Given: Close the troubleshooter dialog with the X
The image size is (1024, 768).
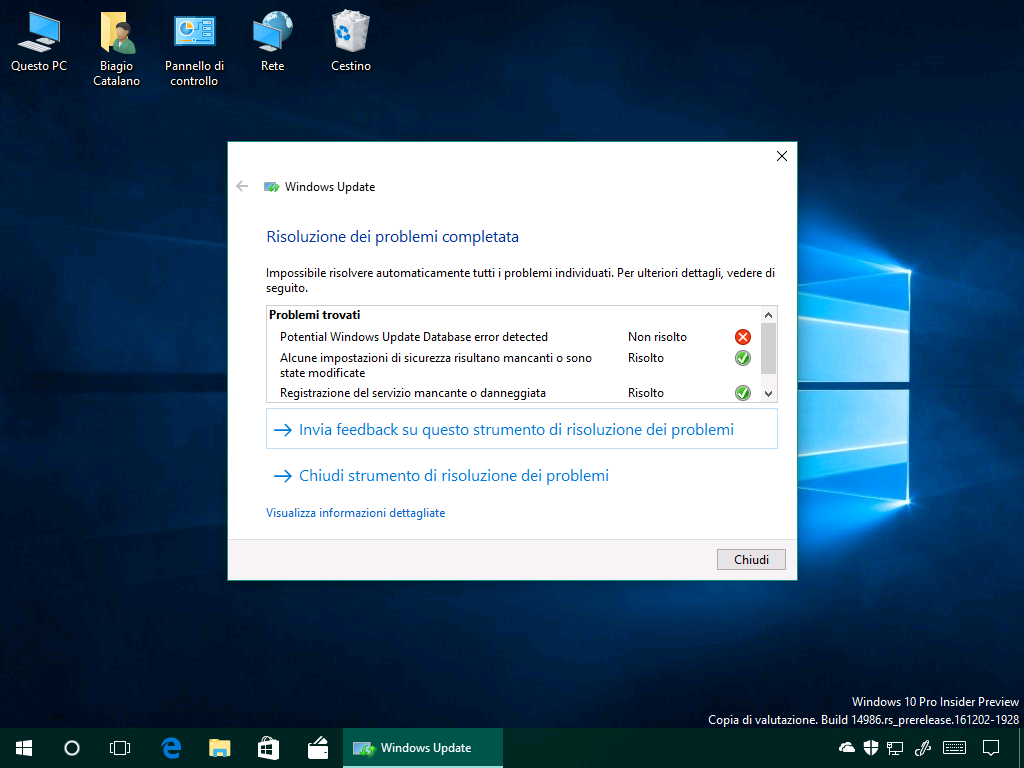Looking at the screenshot, I should click(782, 156).
